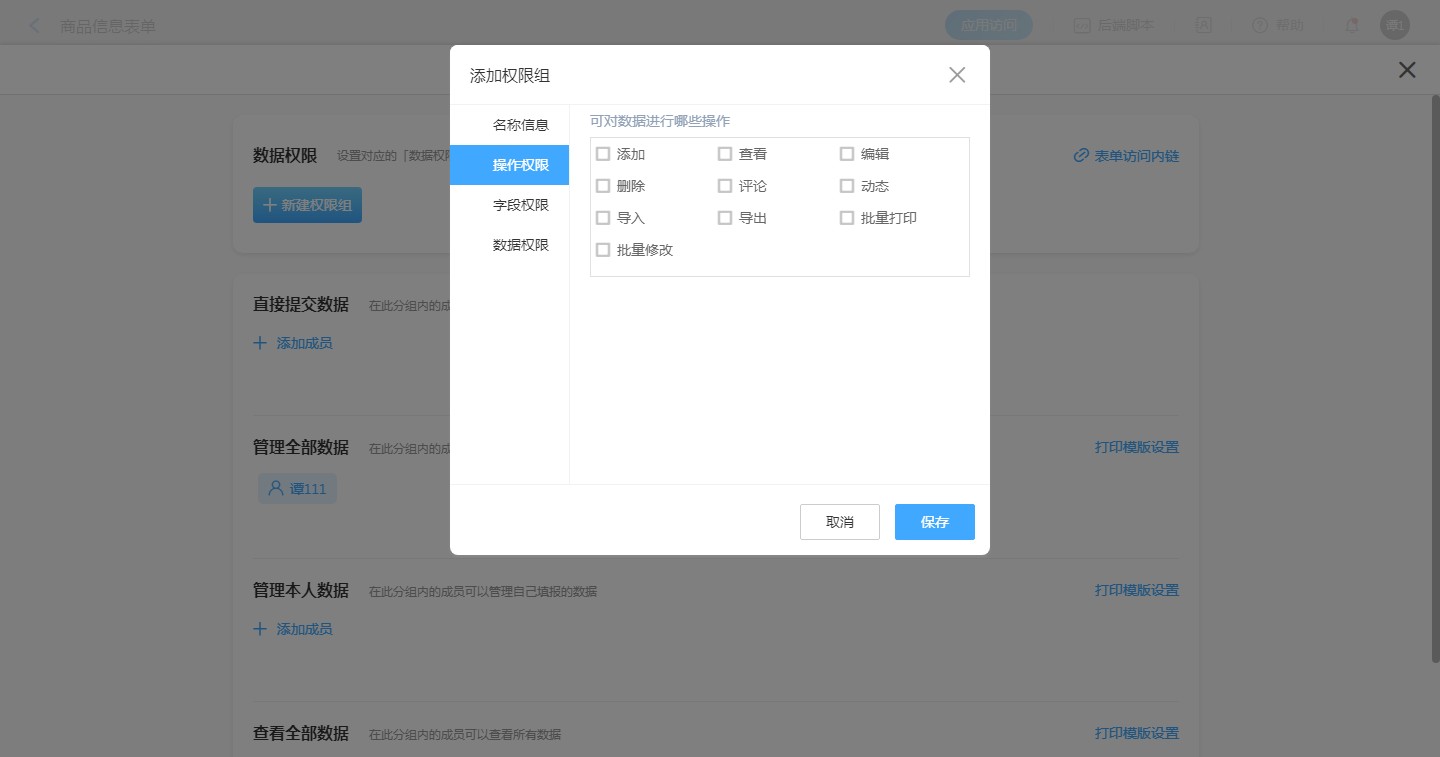Image resolution: width=1440 pixels, height=757 pixels.
Task: Click the plus icon under 直接提交数据
Action: 260,343
